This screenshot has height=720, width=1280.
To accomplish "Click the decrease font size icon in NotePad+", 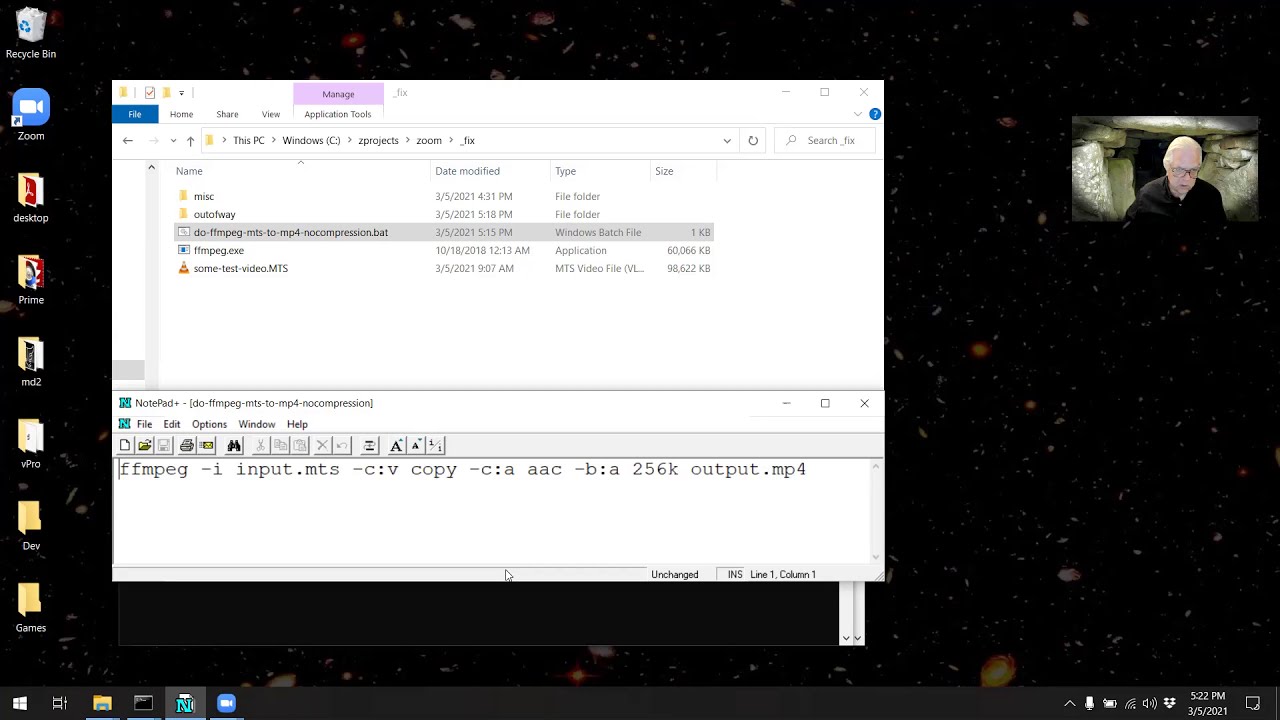I will 416,445.
